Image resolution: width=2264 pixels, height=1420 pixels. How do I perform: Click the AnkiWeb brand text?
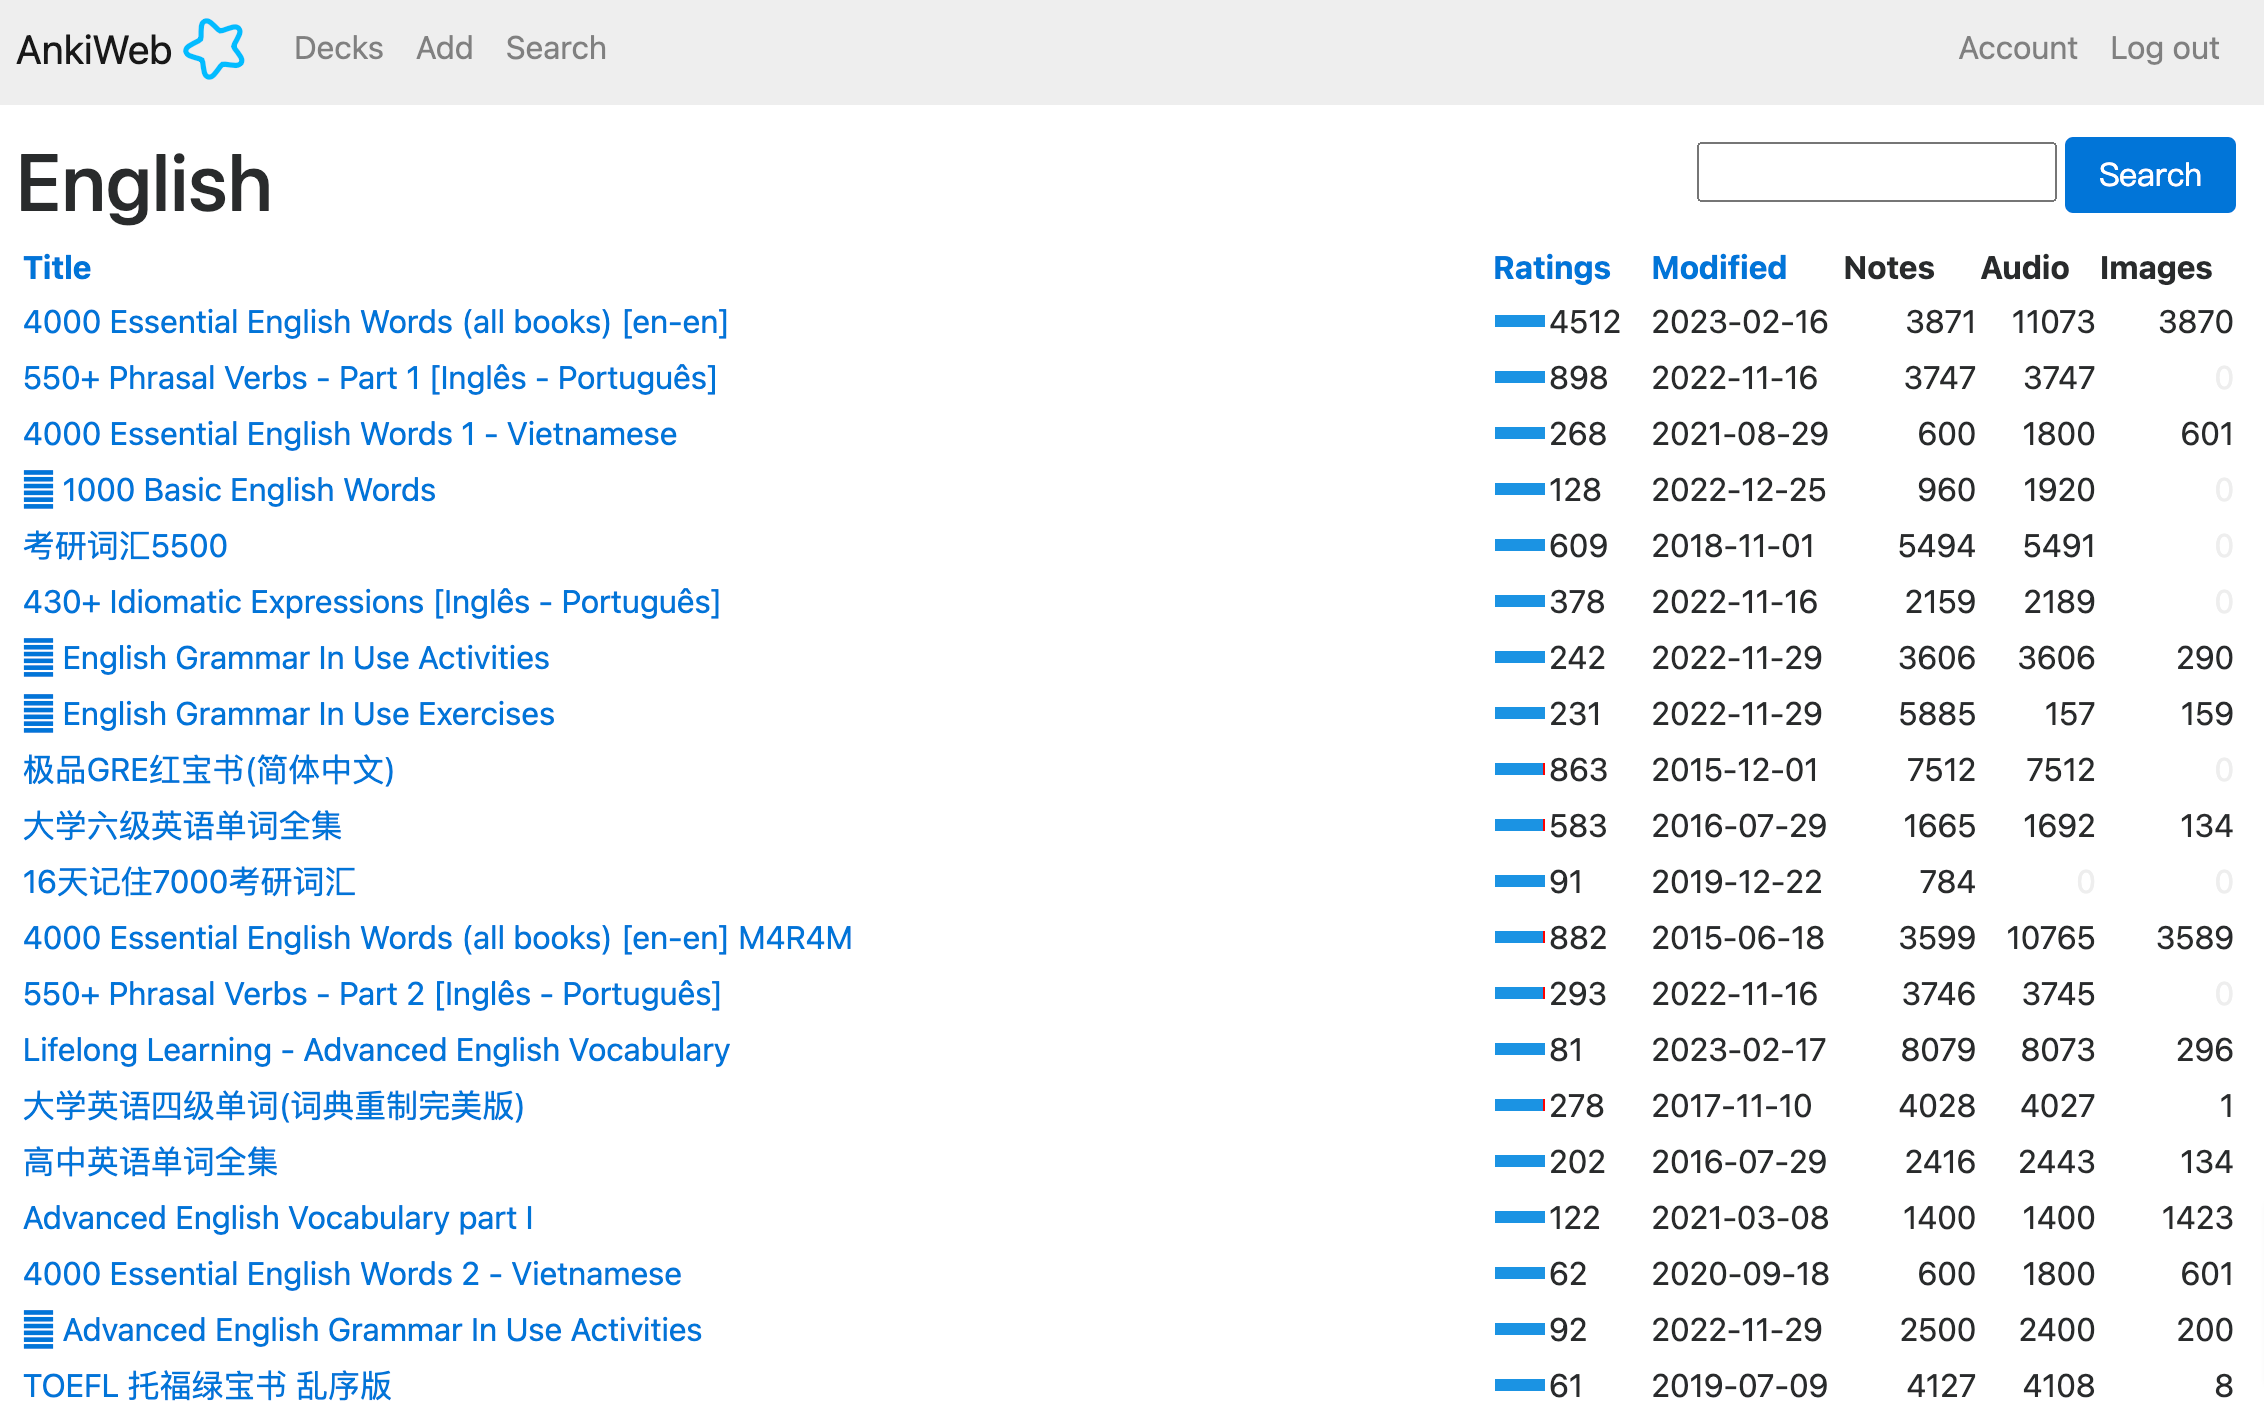(94, 50)
